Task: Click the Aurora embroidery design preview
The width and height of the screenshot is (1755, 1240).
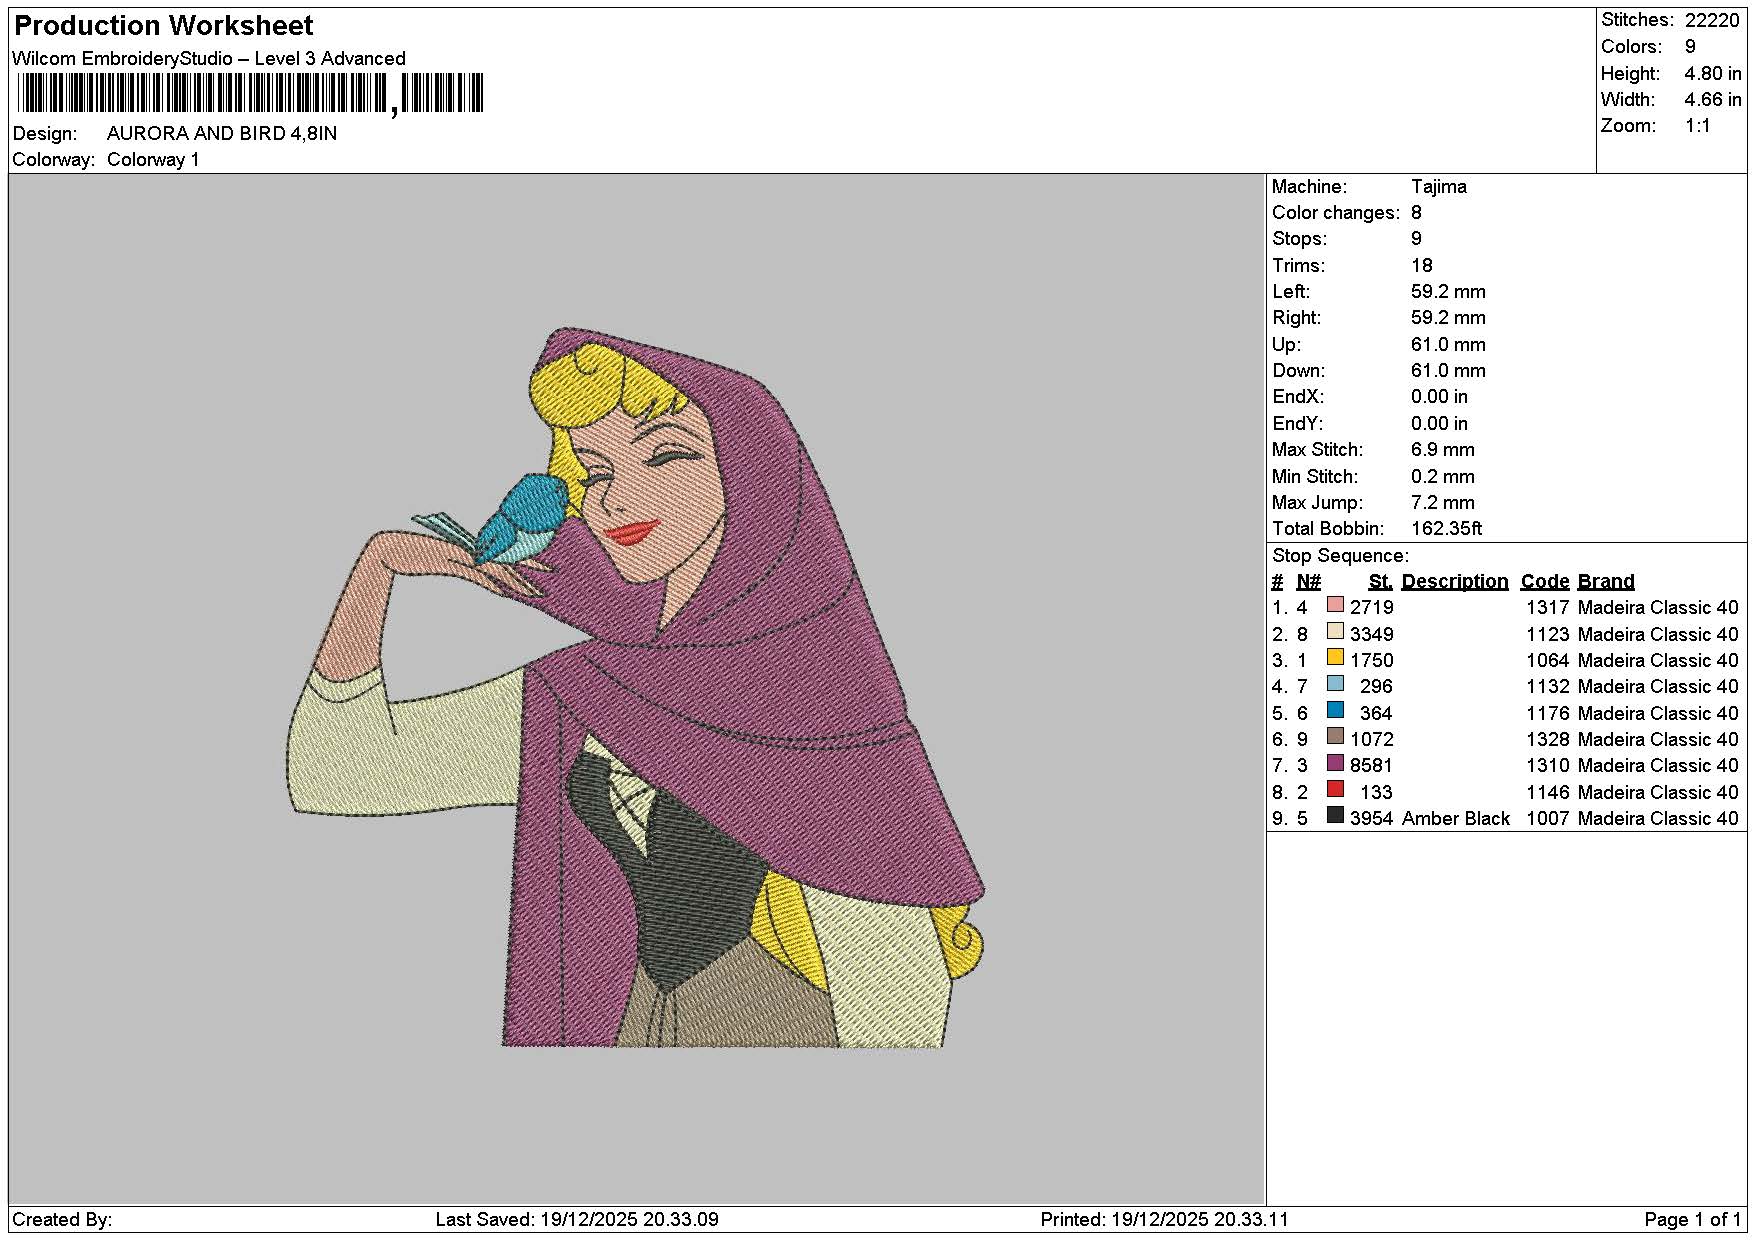Action: coord(635,687)
